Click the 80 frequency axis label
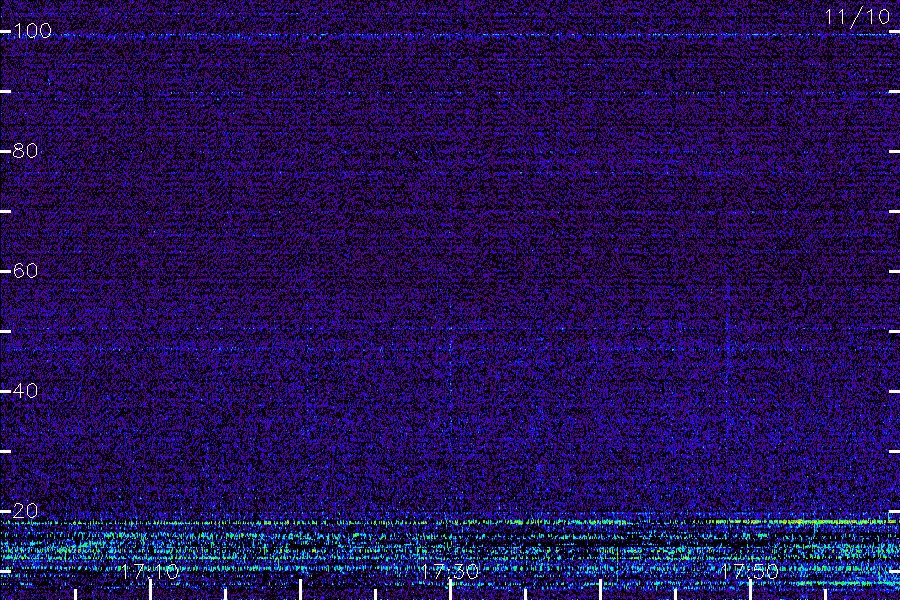 25,150
